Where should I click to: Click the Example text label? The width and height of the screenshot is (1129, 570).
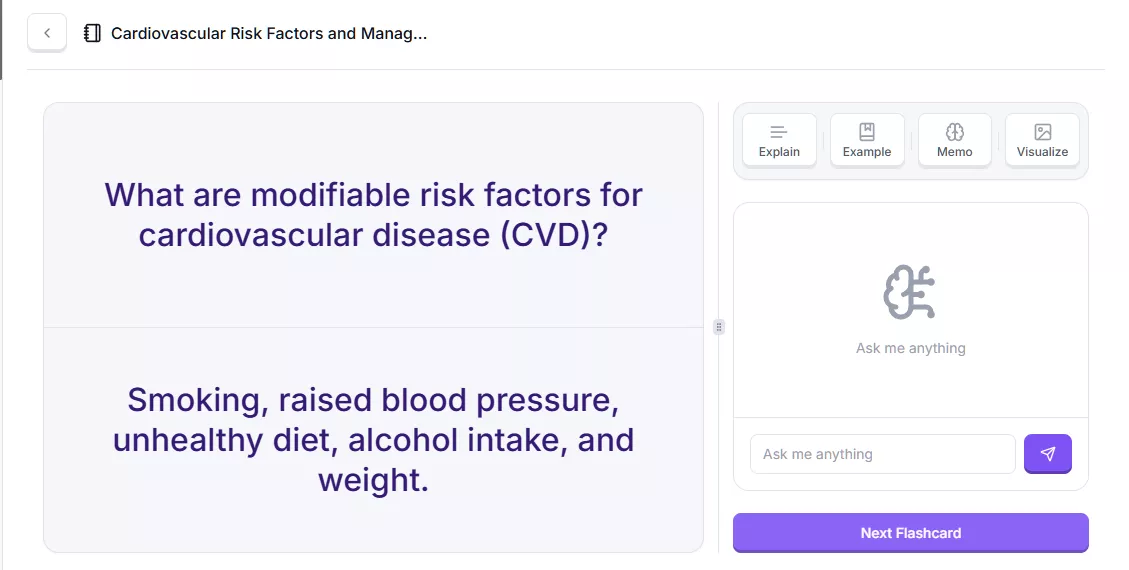867,152
